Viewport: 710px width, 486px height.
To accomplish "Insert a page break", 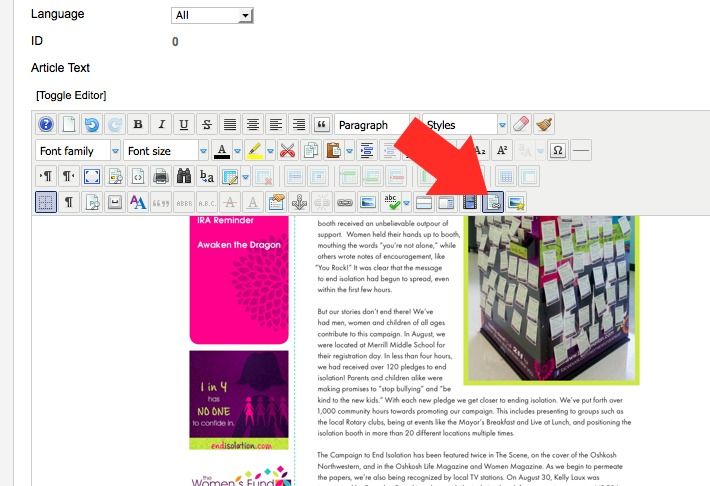I will click(x=446, y=202).
